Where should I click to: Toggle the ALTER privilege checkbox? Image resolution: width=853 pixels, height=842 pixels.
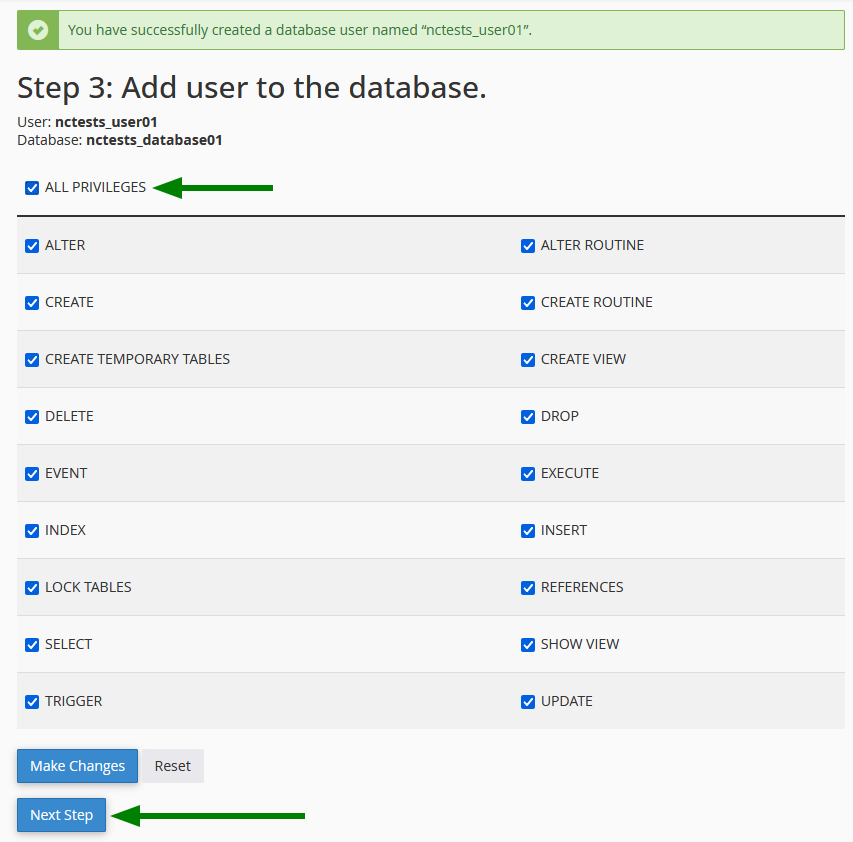pos(32,246)
